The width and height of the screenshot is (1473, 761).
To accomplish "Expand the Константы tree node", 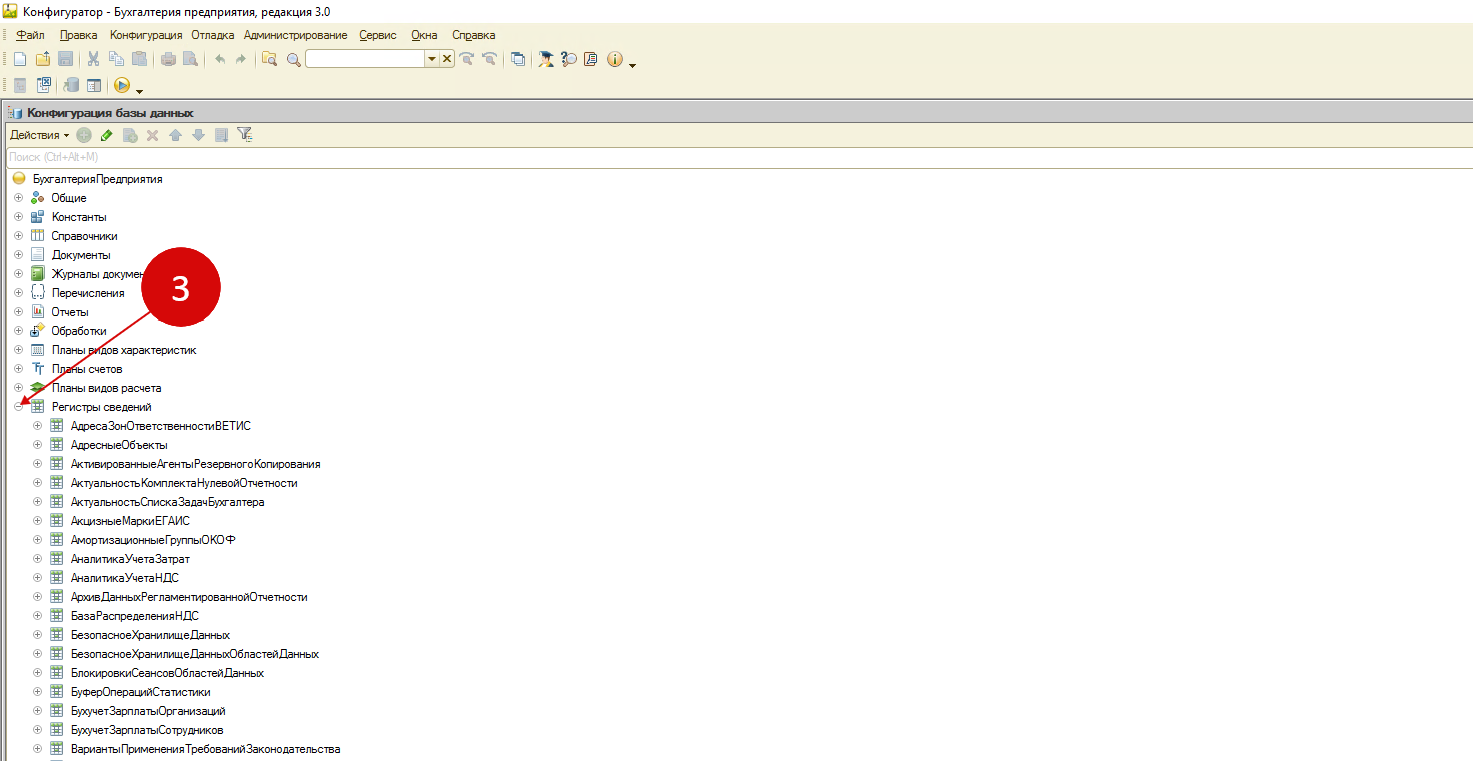I will (18, 217).
